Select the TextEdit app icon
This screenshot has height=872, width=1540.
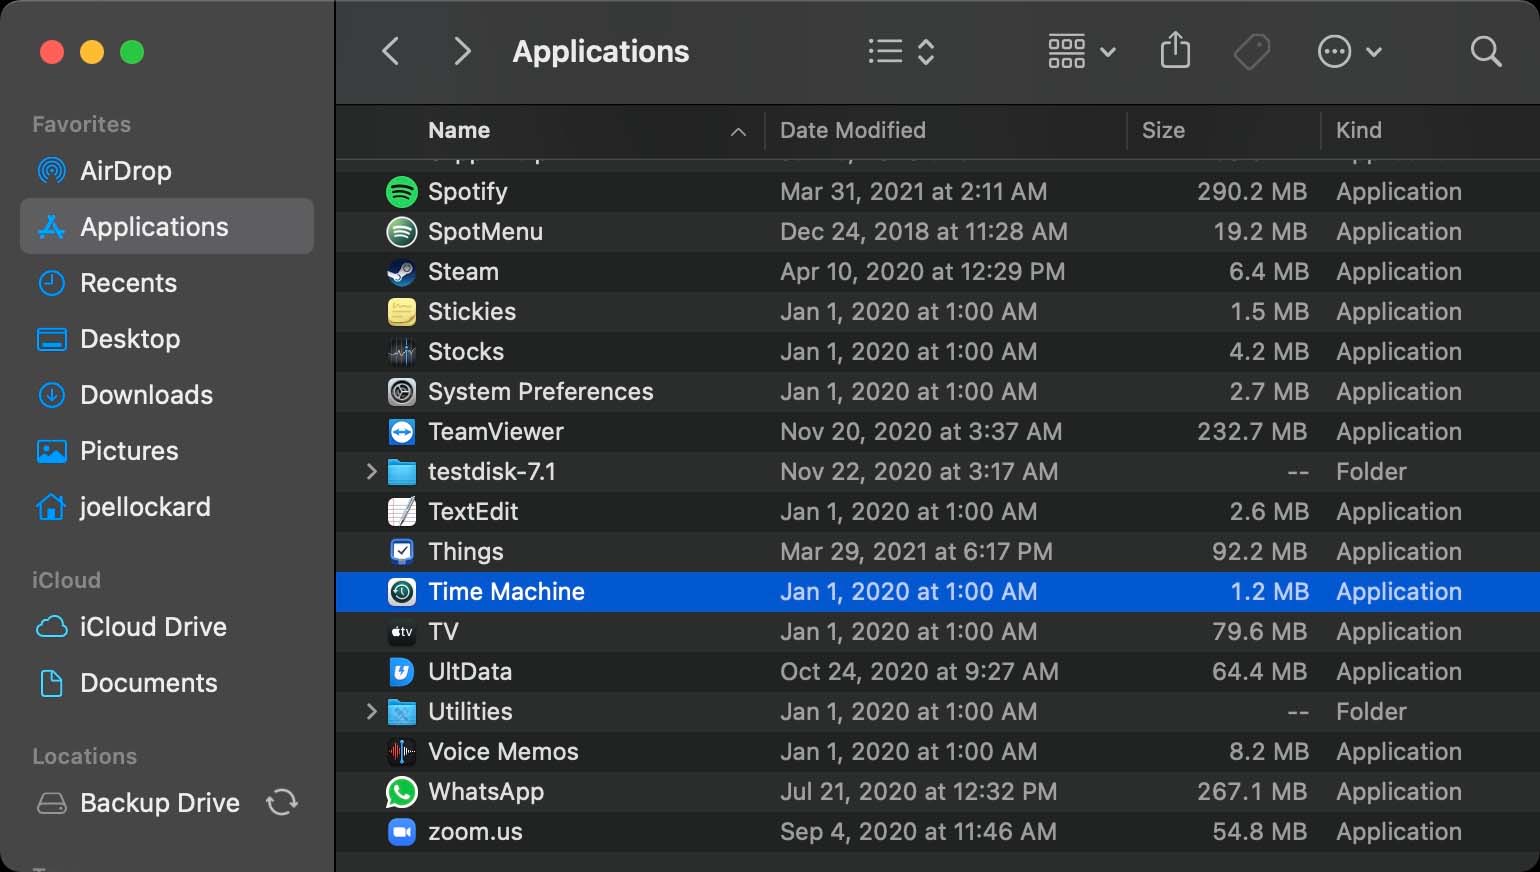[x=401, y=511]
